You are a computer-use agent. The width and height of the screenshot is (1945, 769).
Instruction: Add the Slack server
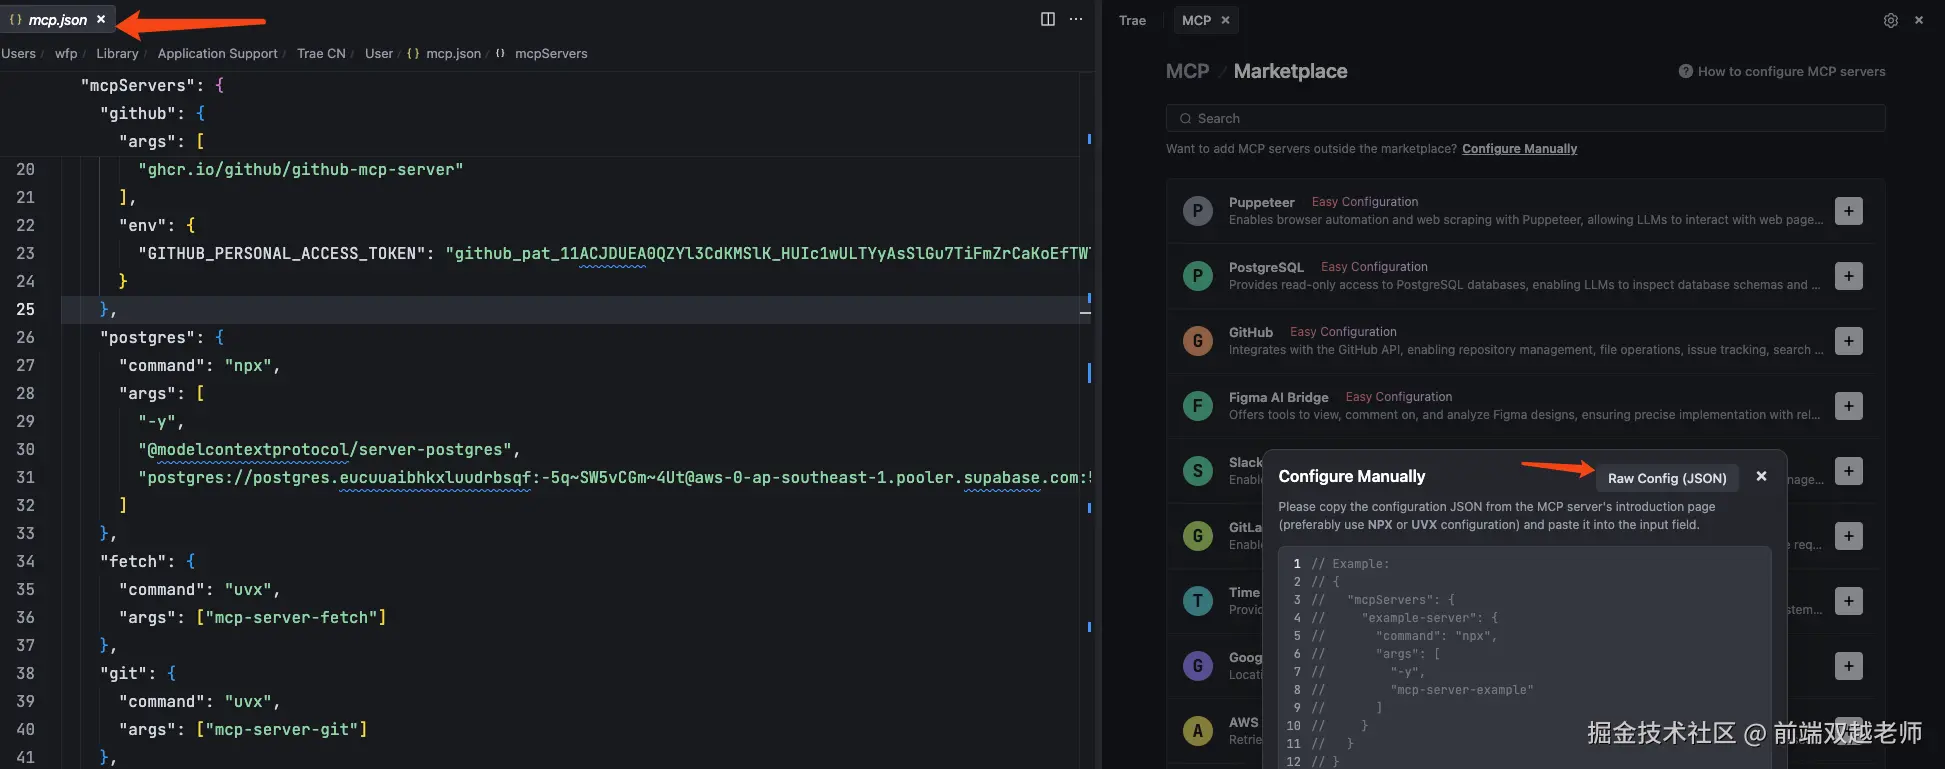1848,471
